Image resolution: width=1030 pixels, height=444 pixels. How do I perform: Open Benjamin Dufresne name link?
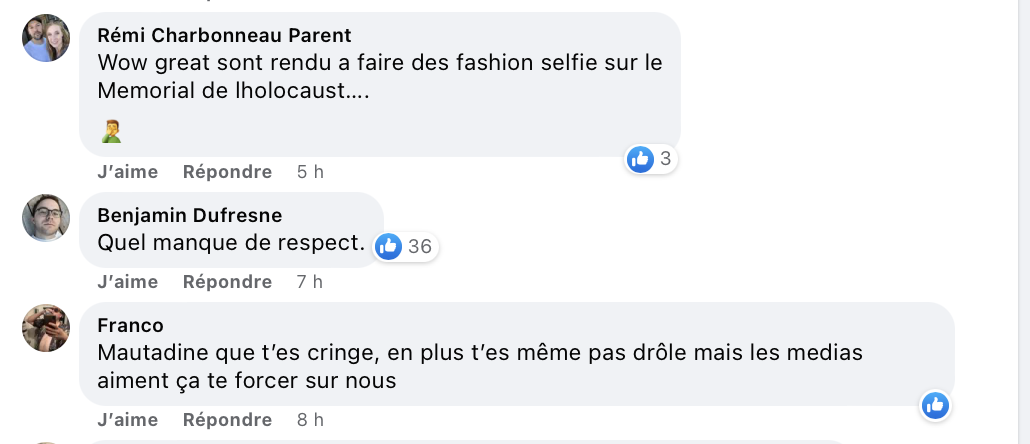190,215
